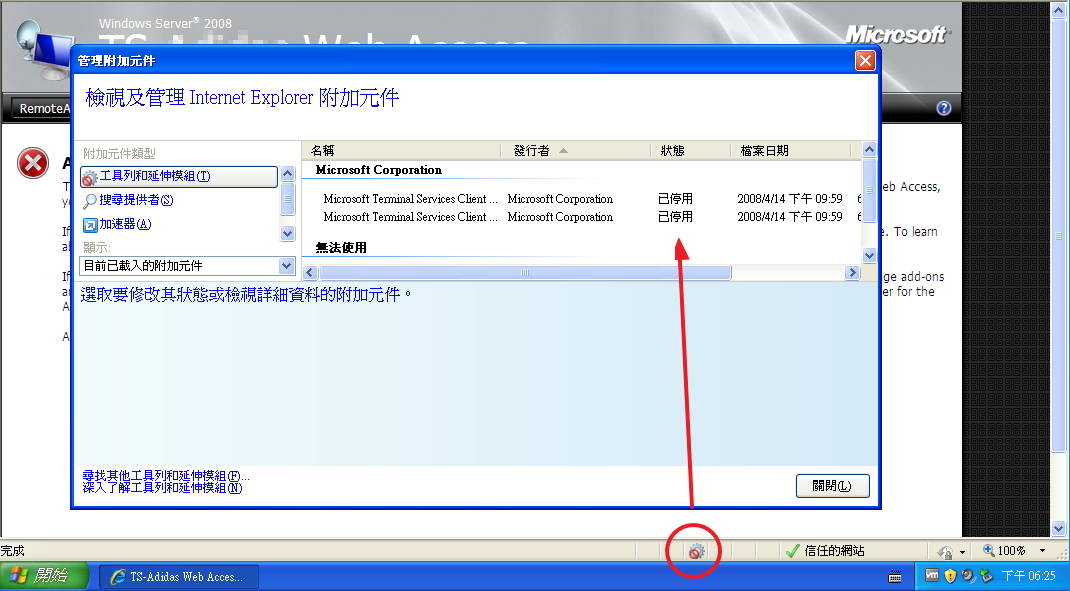Click the add-on list horizontal scrollbar thumb

pos(525,272)
